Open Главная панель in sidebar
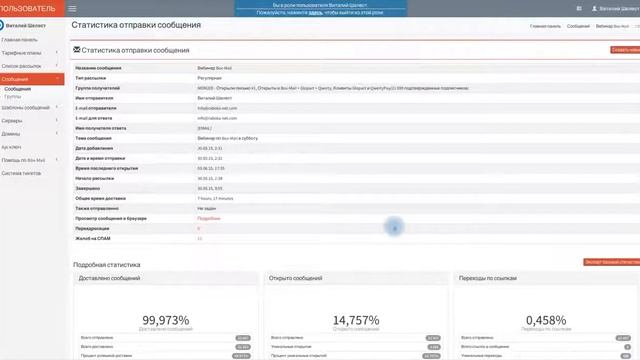Viewport: 640px width, 360px height. tap(19, 40)
